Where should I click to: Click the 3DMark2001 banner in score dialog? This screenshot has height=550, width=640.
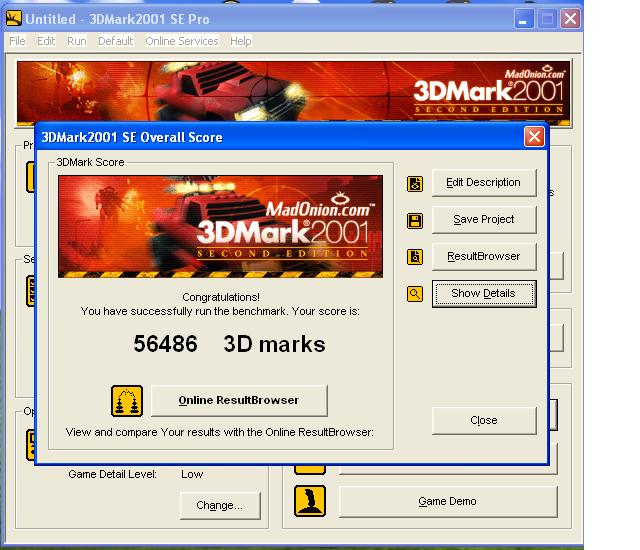[x=220, y=226]
